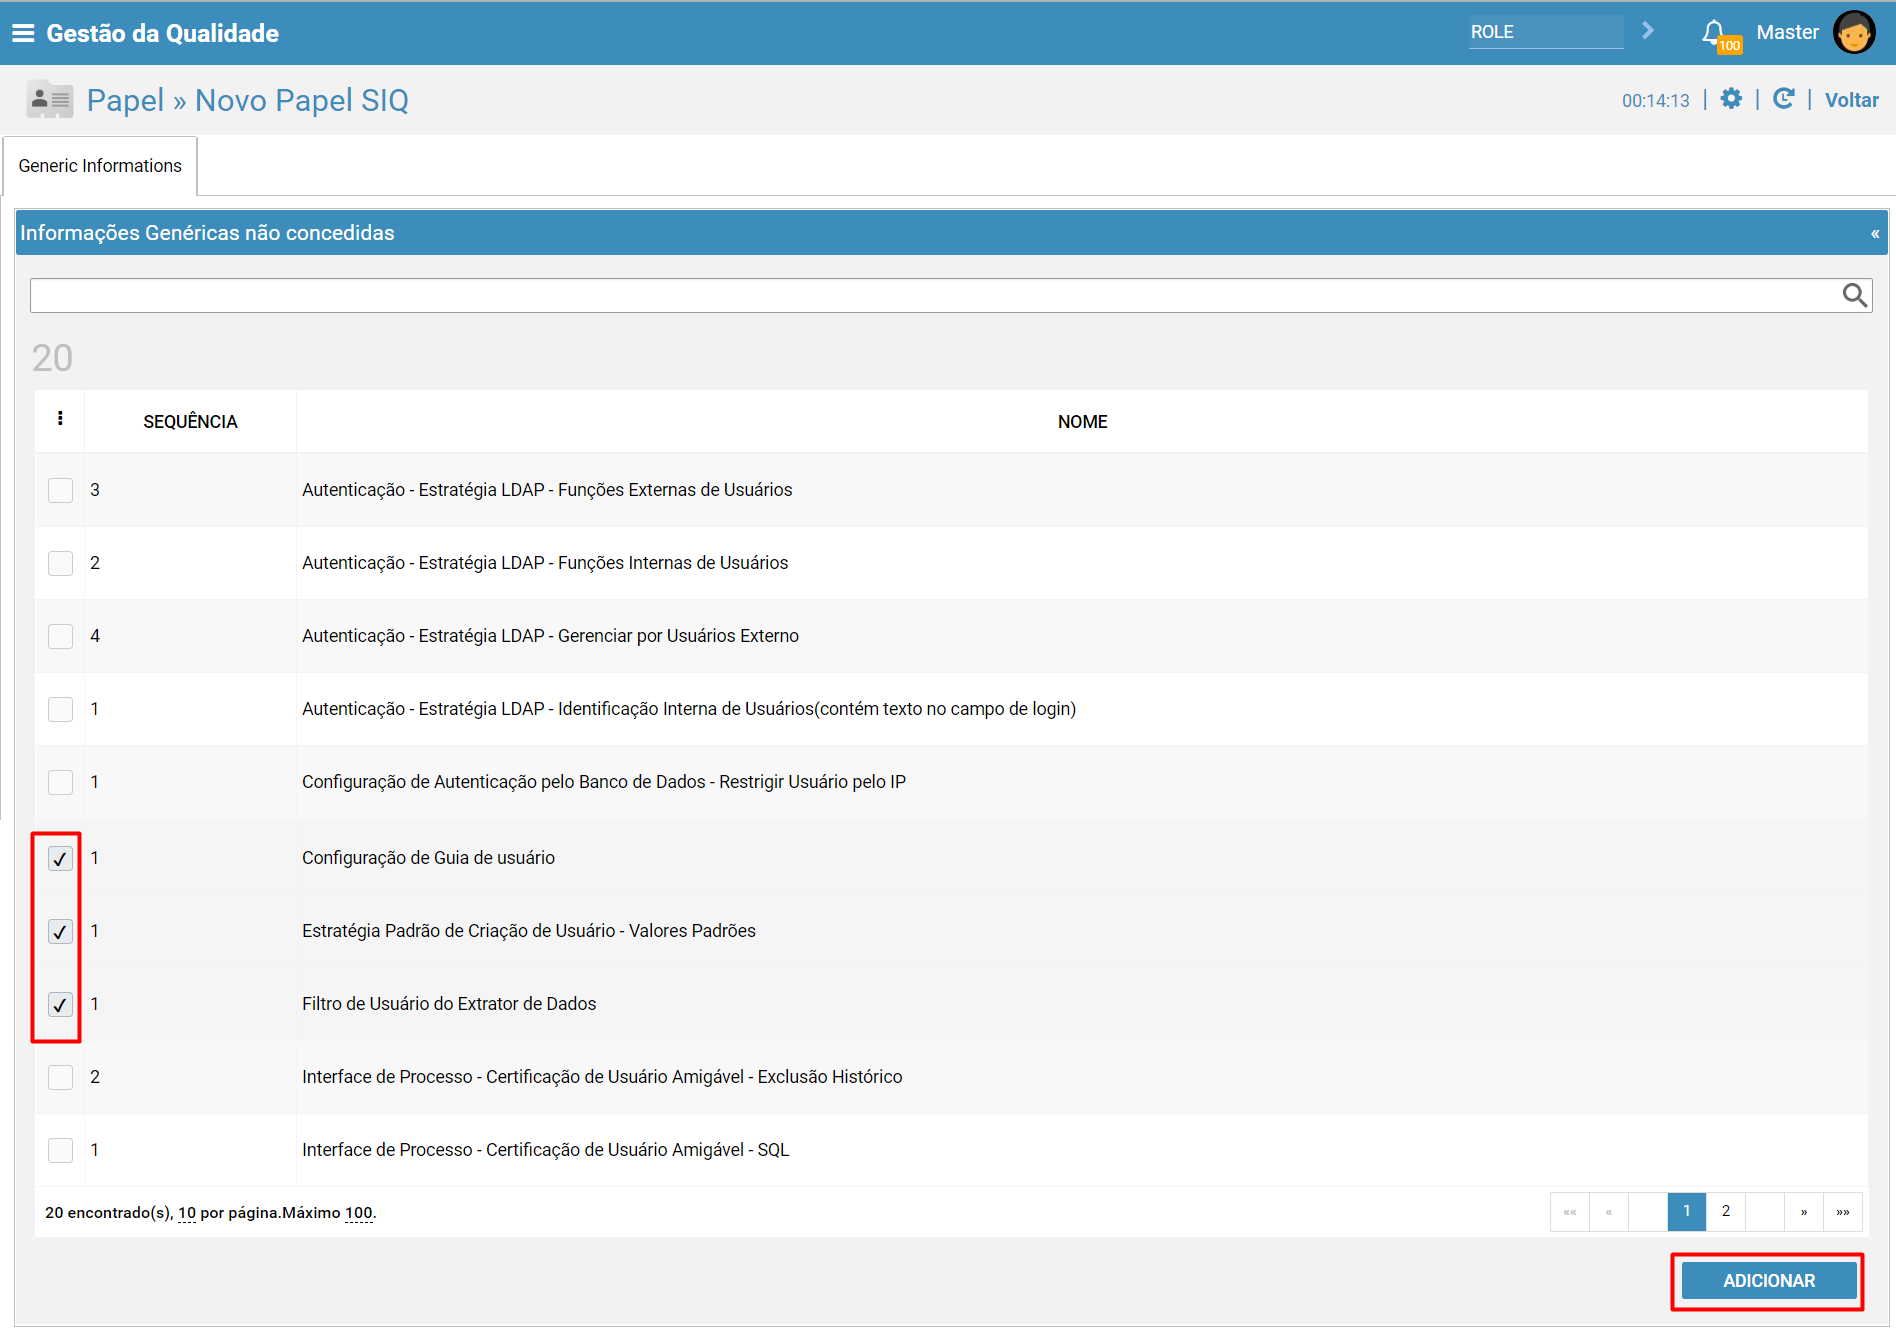Click the Papel breadcrumb link
This screenshot has width=1896, height=1330.
(125, 100)
